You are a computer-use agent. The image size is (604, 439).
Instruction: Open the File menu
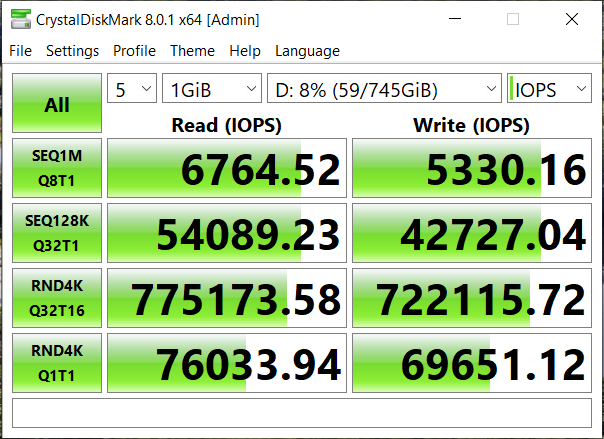click(21, 51)
